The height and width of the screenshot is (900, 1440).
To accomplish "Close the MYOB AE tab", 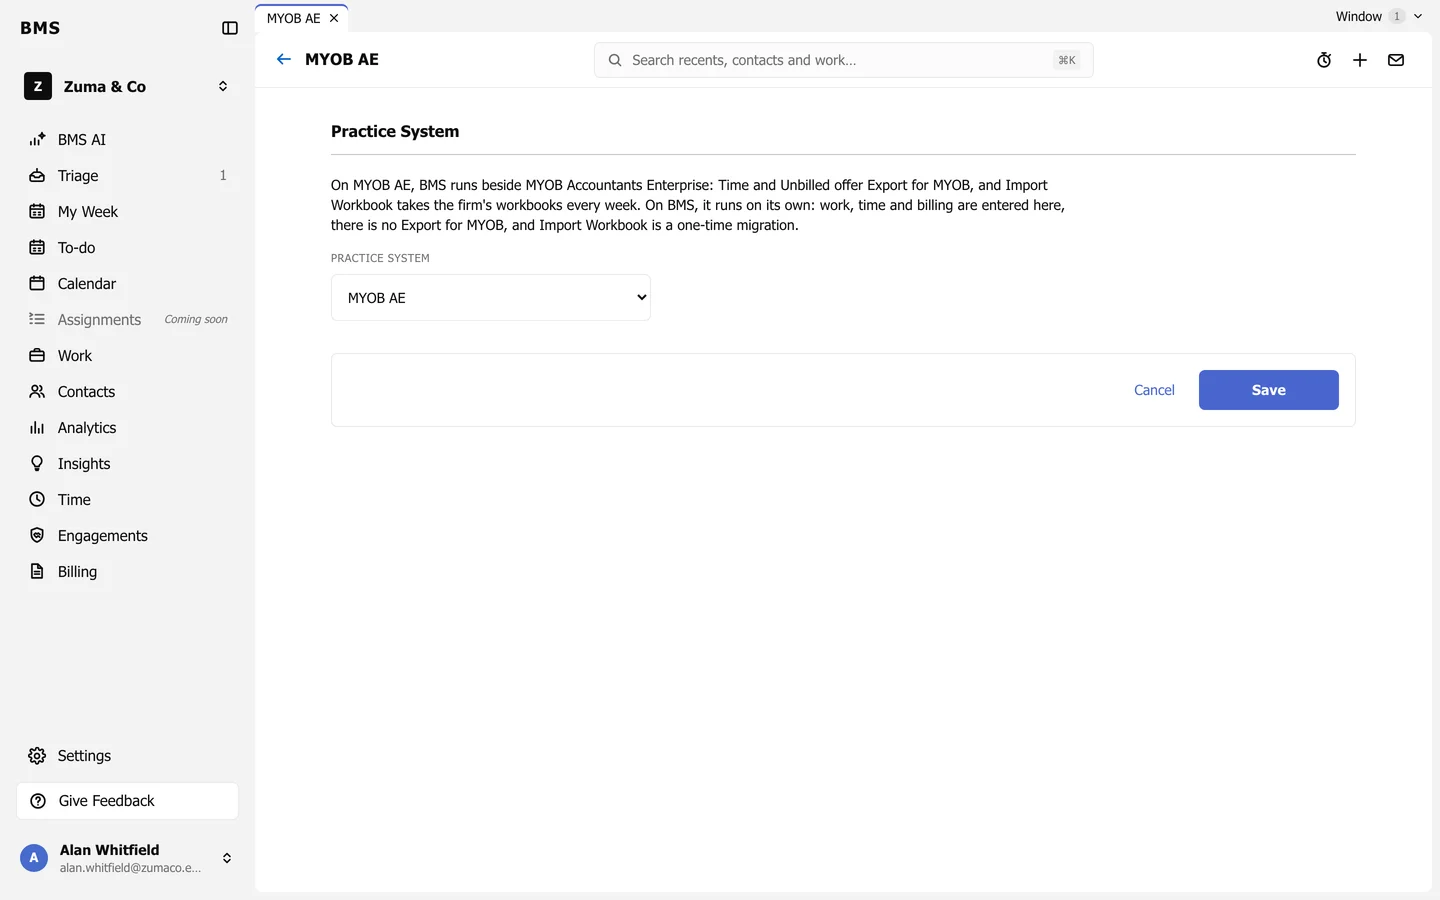I will click(334, 18).
